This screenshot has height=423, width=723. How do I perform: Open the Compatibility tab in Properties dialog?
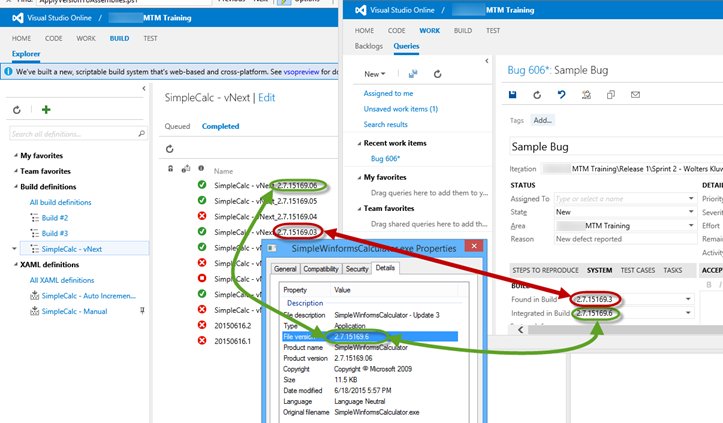click(321, 269)
